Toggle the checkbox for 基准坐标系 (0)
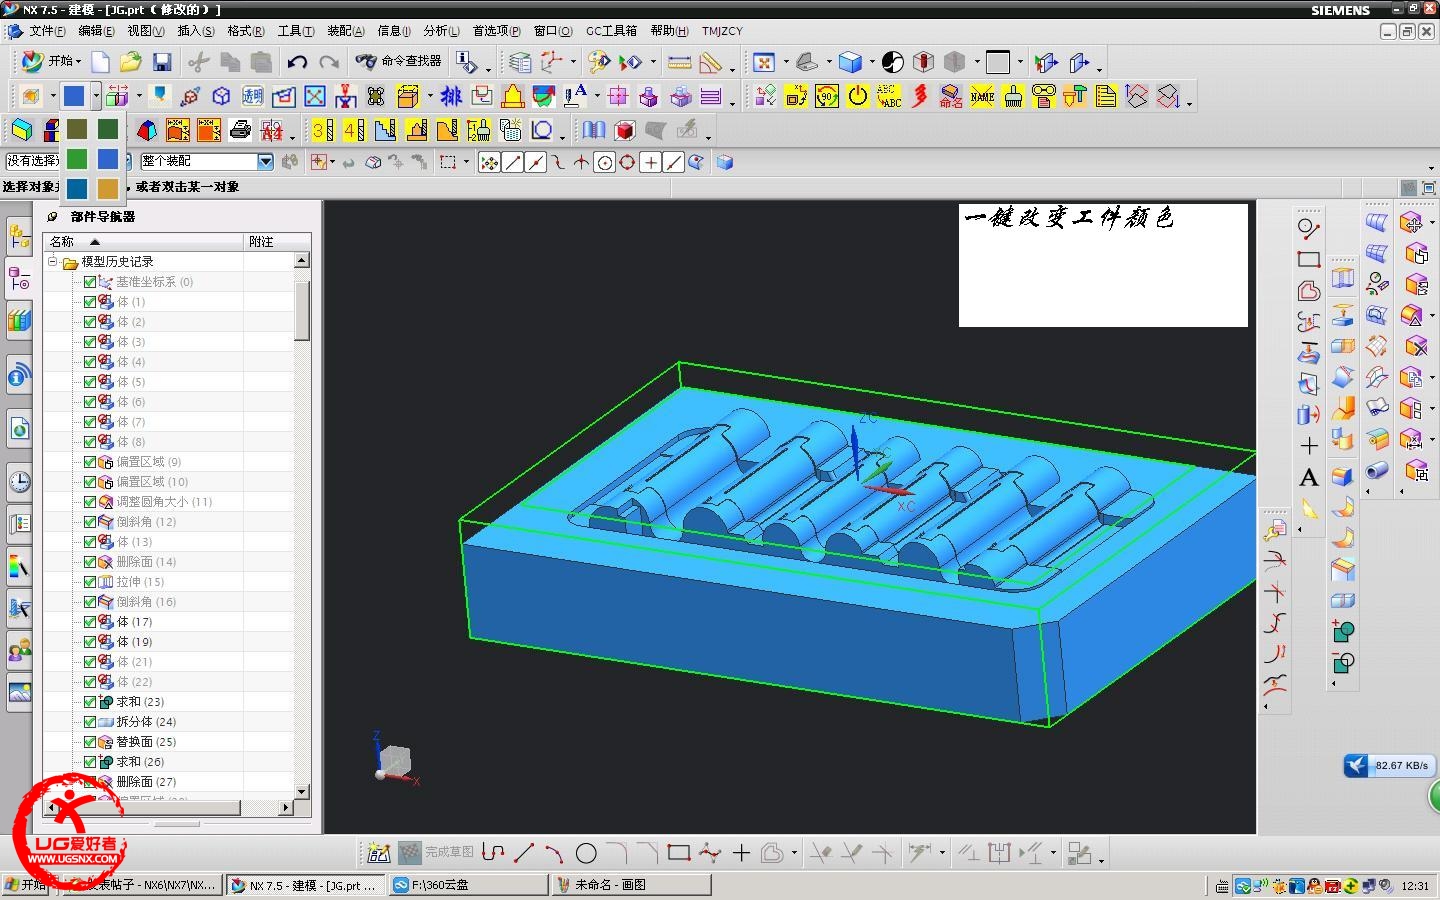 (90, 282)
